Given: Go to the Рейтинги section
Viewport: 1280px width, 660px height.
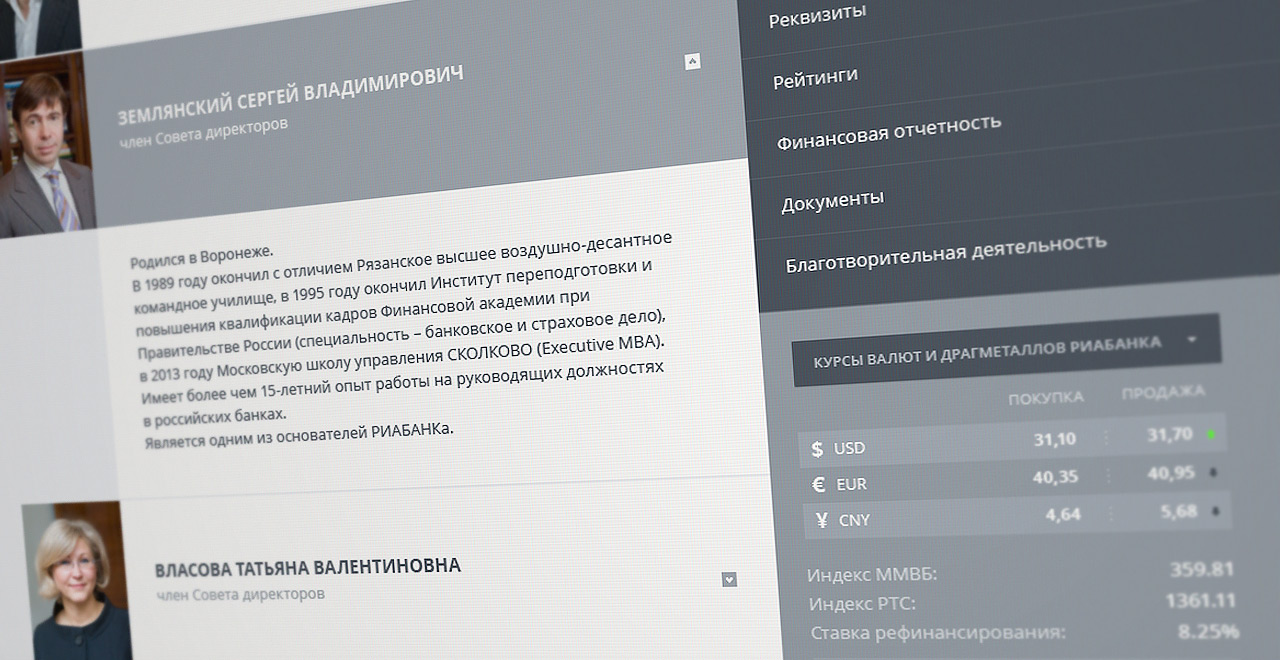Looking at the screenshot, I should tap(815, 78).
